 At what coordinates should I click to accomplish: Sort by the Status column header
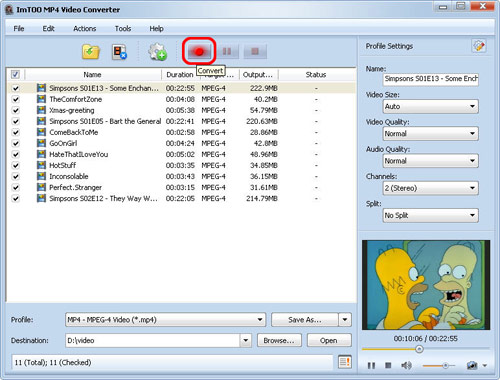click(x=316, y=74)
